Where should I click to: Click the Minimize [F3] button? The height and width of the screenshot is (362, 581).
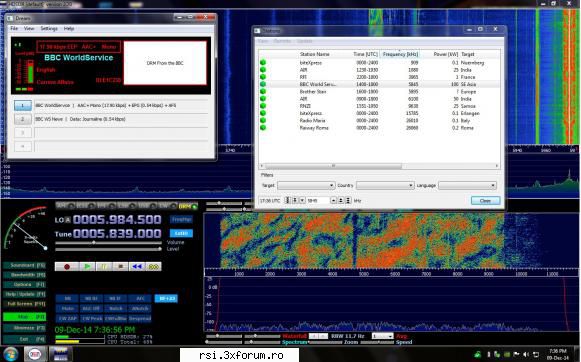click(24, 328)
